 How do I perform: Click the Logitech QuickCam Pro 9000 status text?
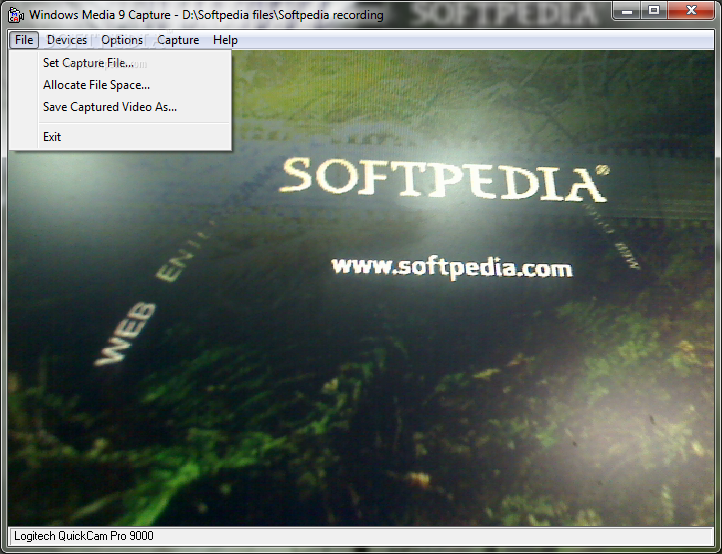(x=84, y=536)
